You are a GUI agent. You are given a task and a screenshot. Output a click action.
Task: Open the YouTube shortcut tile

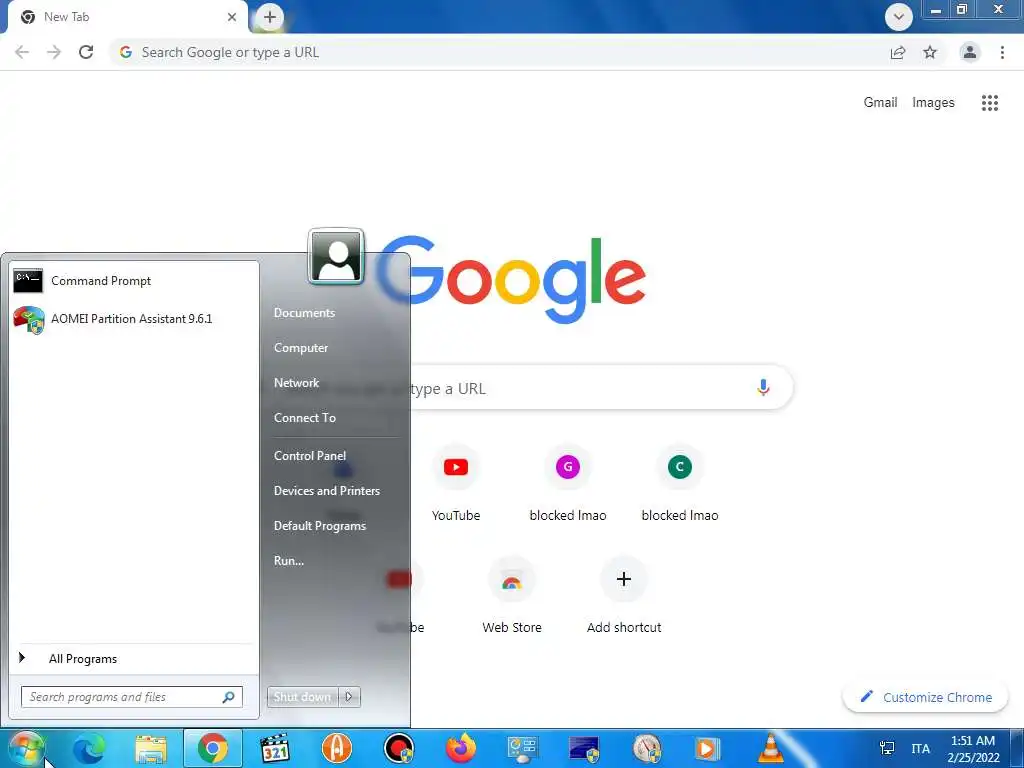(x=456, y=484)
